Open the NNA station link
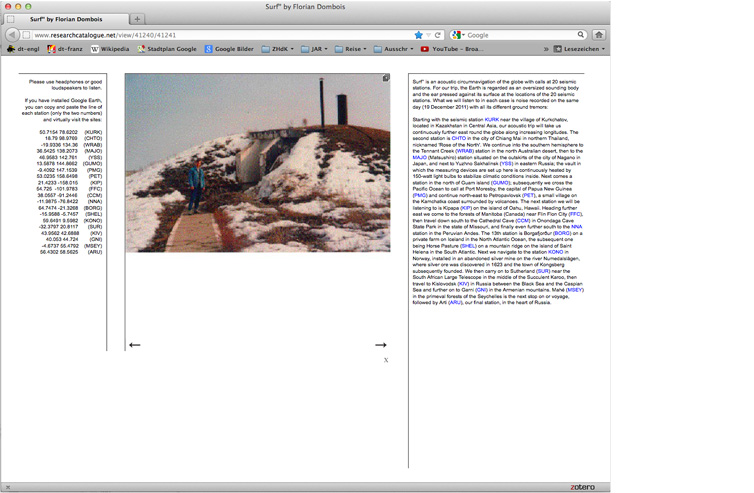754x493 pixels. [x=577, y=227]
